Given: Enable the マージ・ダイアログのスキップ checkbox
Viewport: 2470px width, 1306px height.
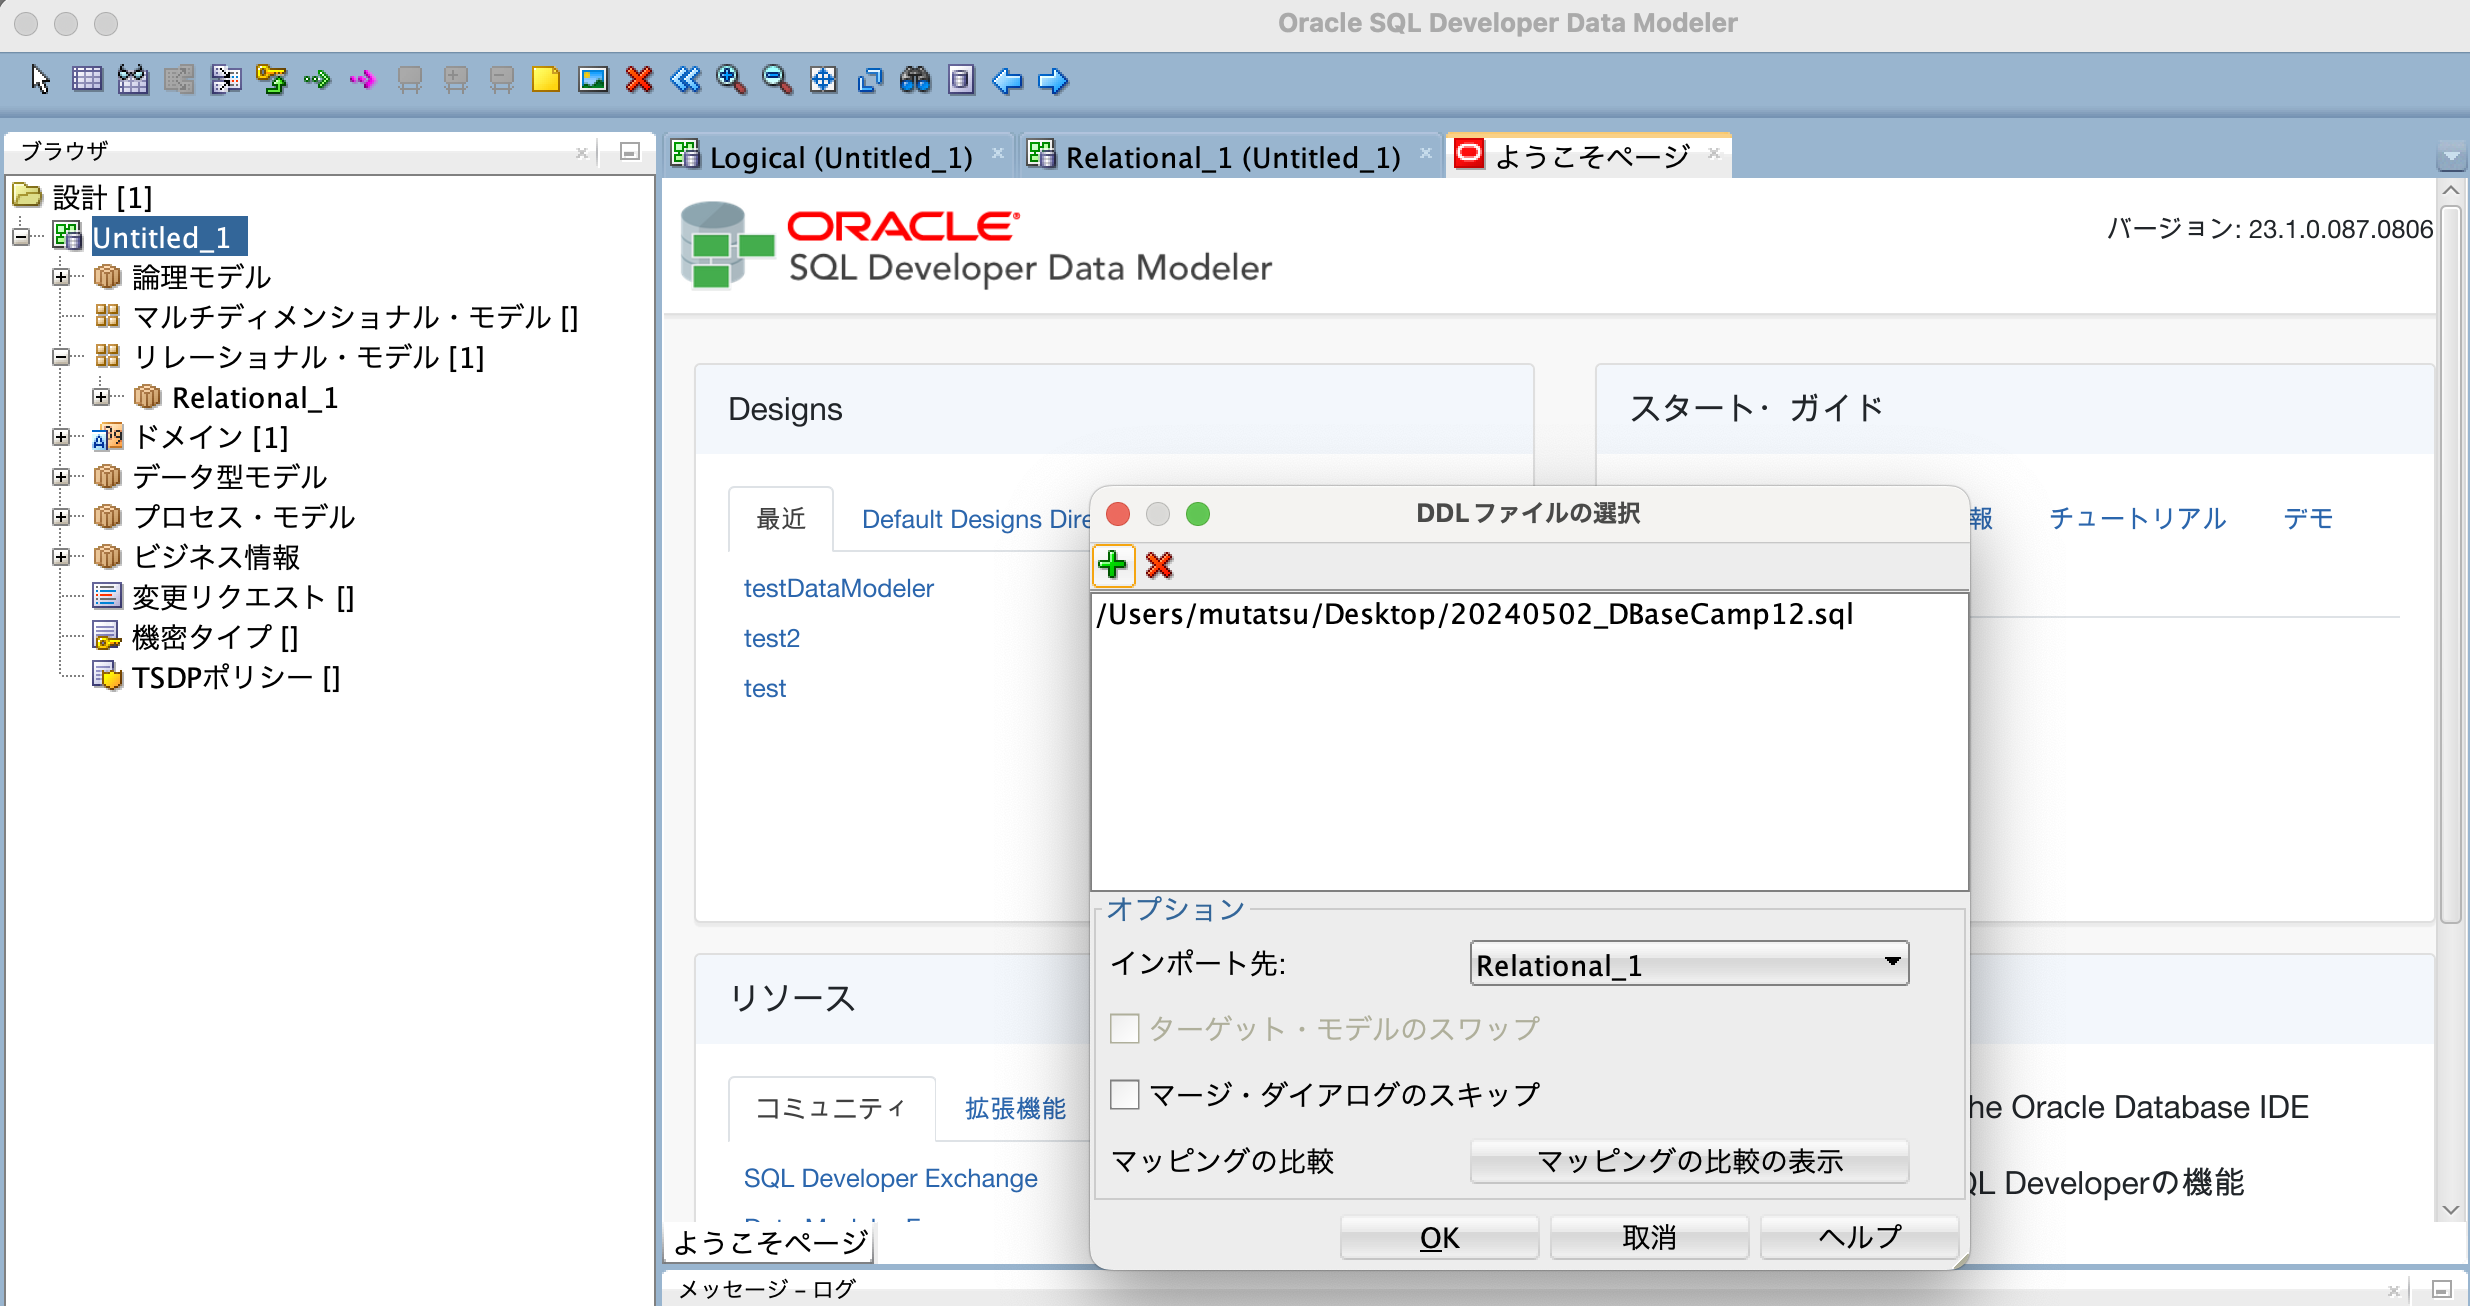Looking at the screenshot, I should pyautogui.click(x=1124, y=1094).
